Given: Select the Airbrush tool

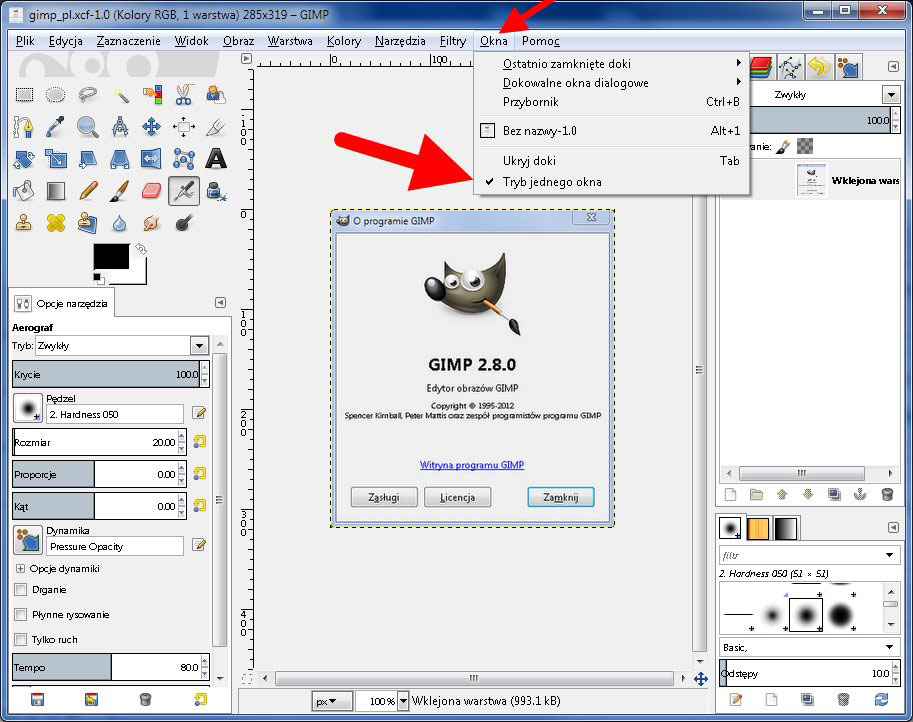Looking at the screenshot, I should 184,190.
